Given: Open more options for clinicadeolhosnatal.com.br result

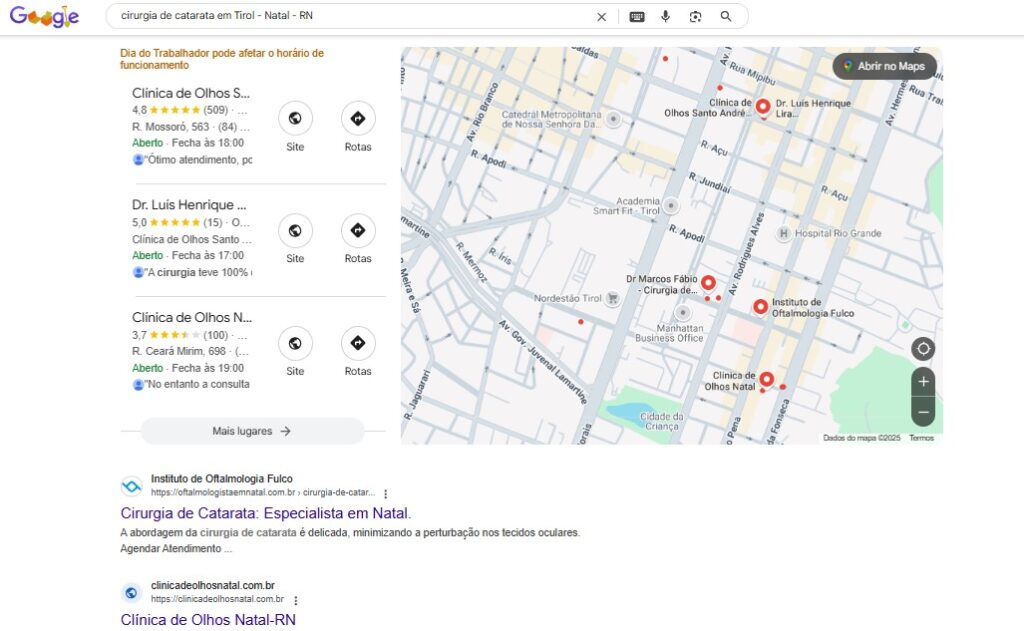Looking at the screenshot, I should 296,600.
